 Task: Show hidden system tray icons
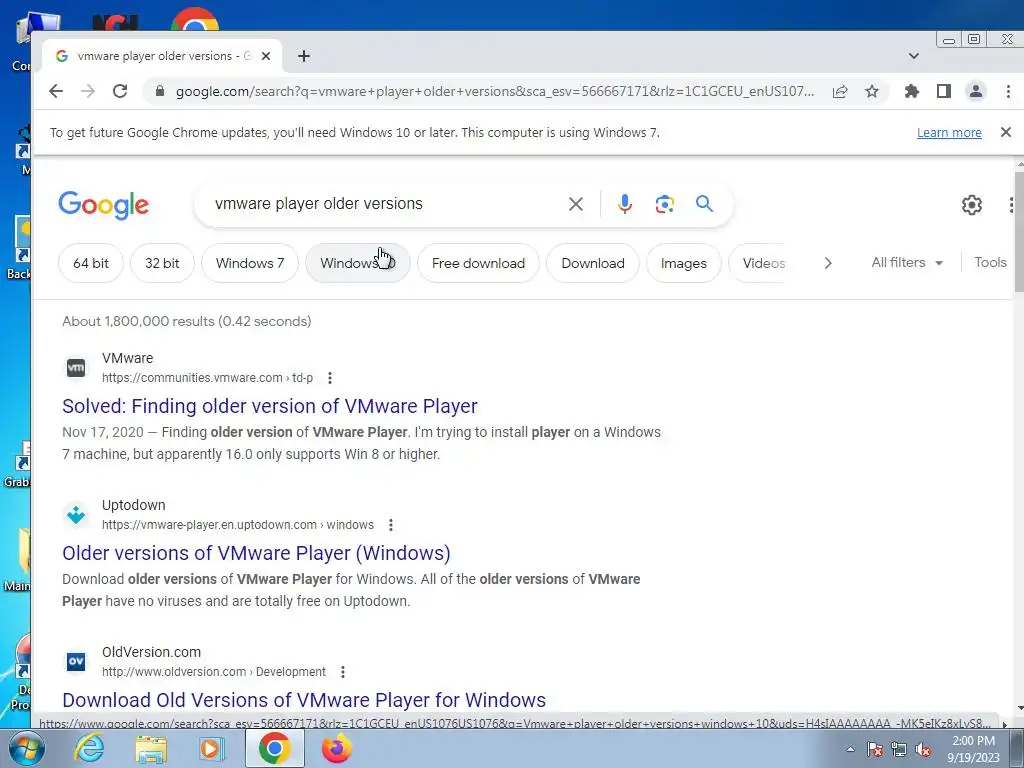(850, 749)
